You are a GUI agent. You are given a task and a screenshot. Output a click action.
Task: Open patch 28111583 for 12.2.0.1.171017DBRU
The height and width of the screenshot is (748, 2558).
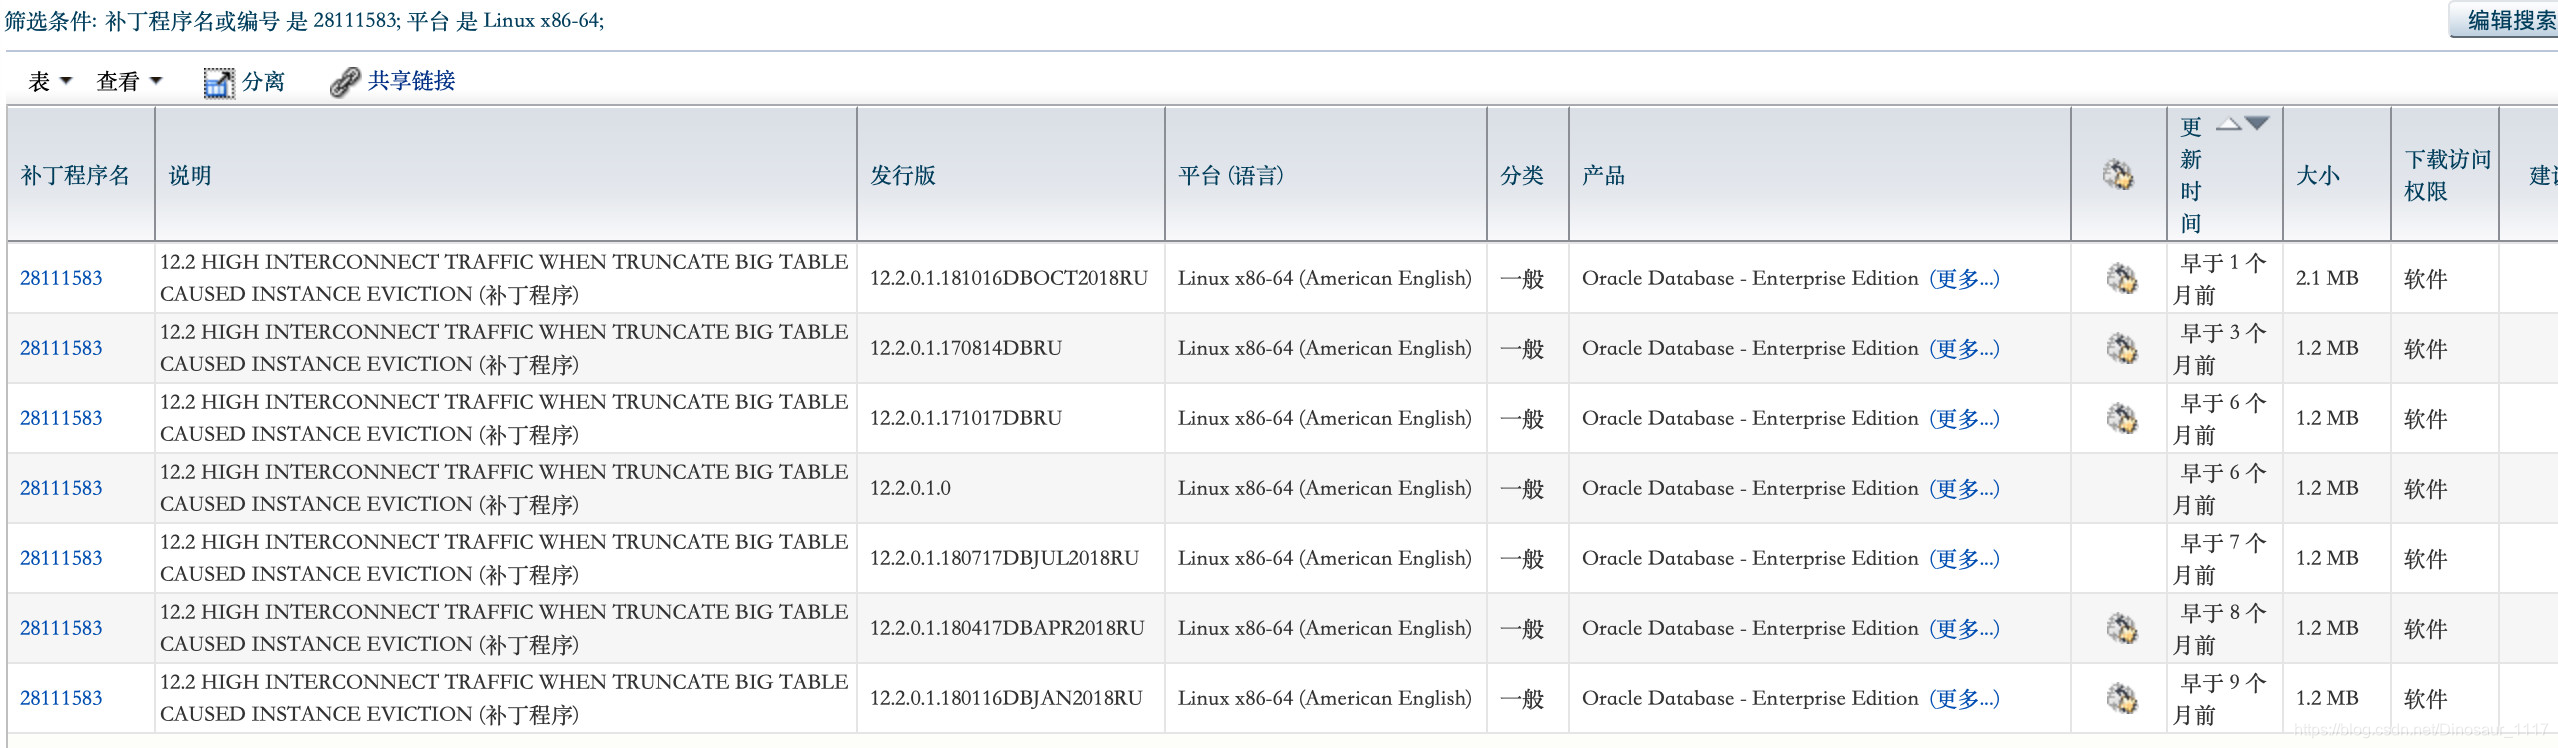pos(61,418)
